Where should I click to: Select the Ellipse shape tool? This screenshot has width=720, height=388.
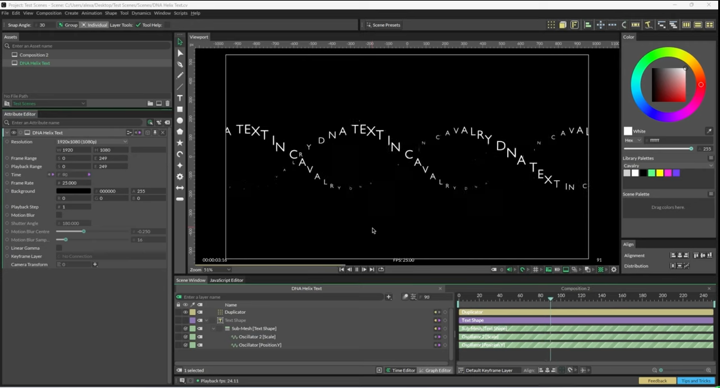[x=180, y=120]
